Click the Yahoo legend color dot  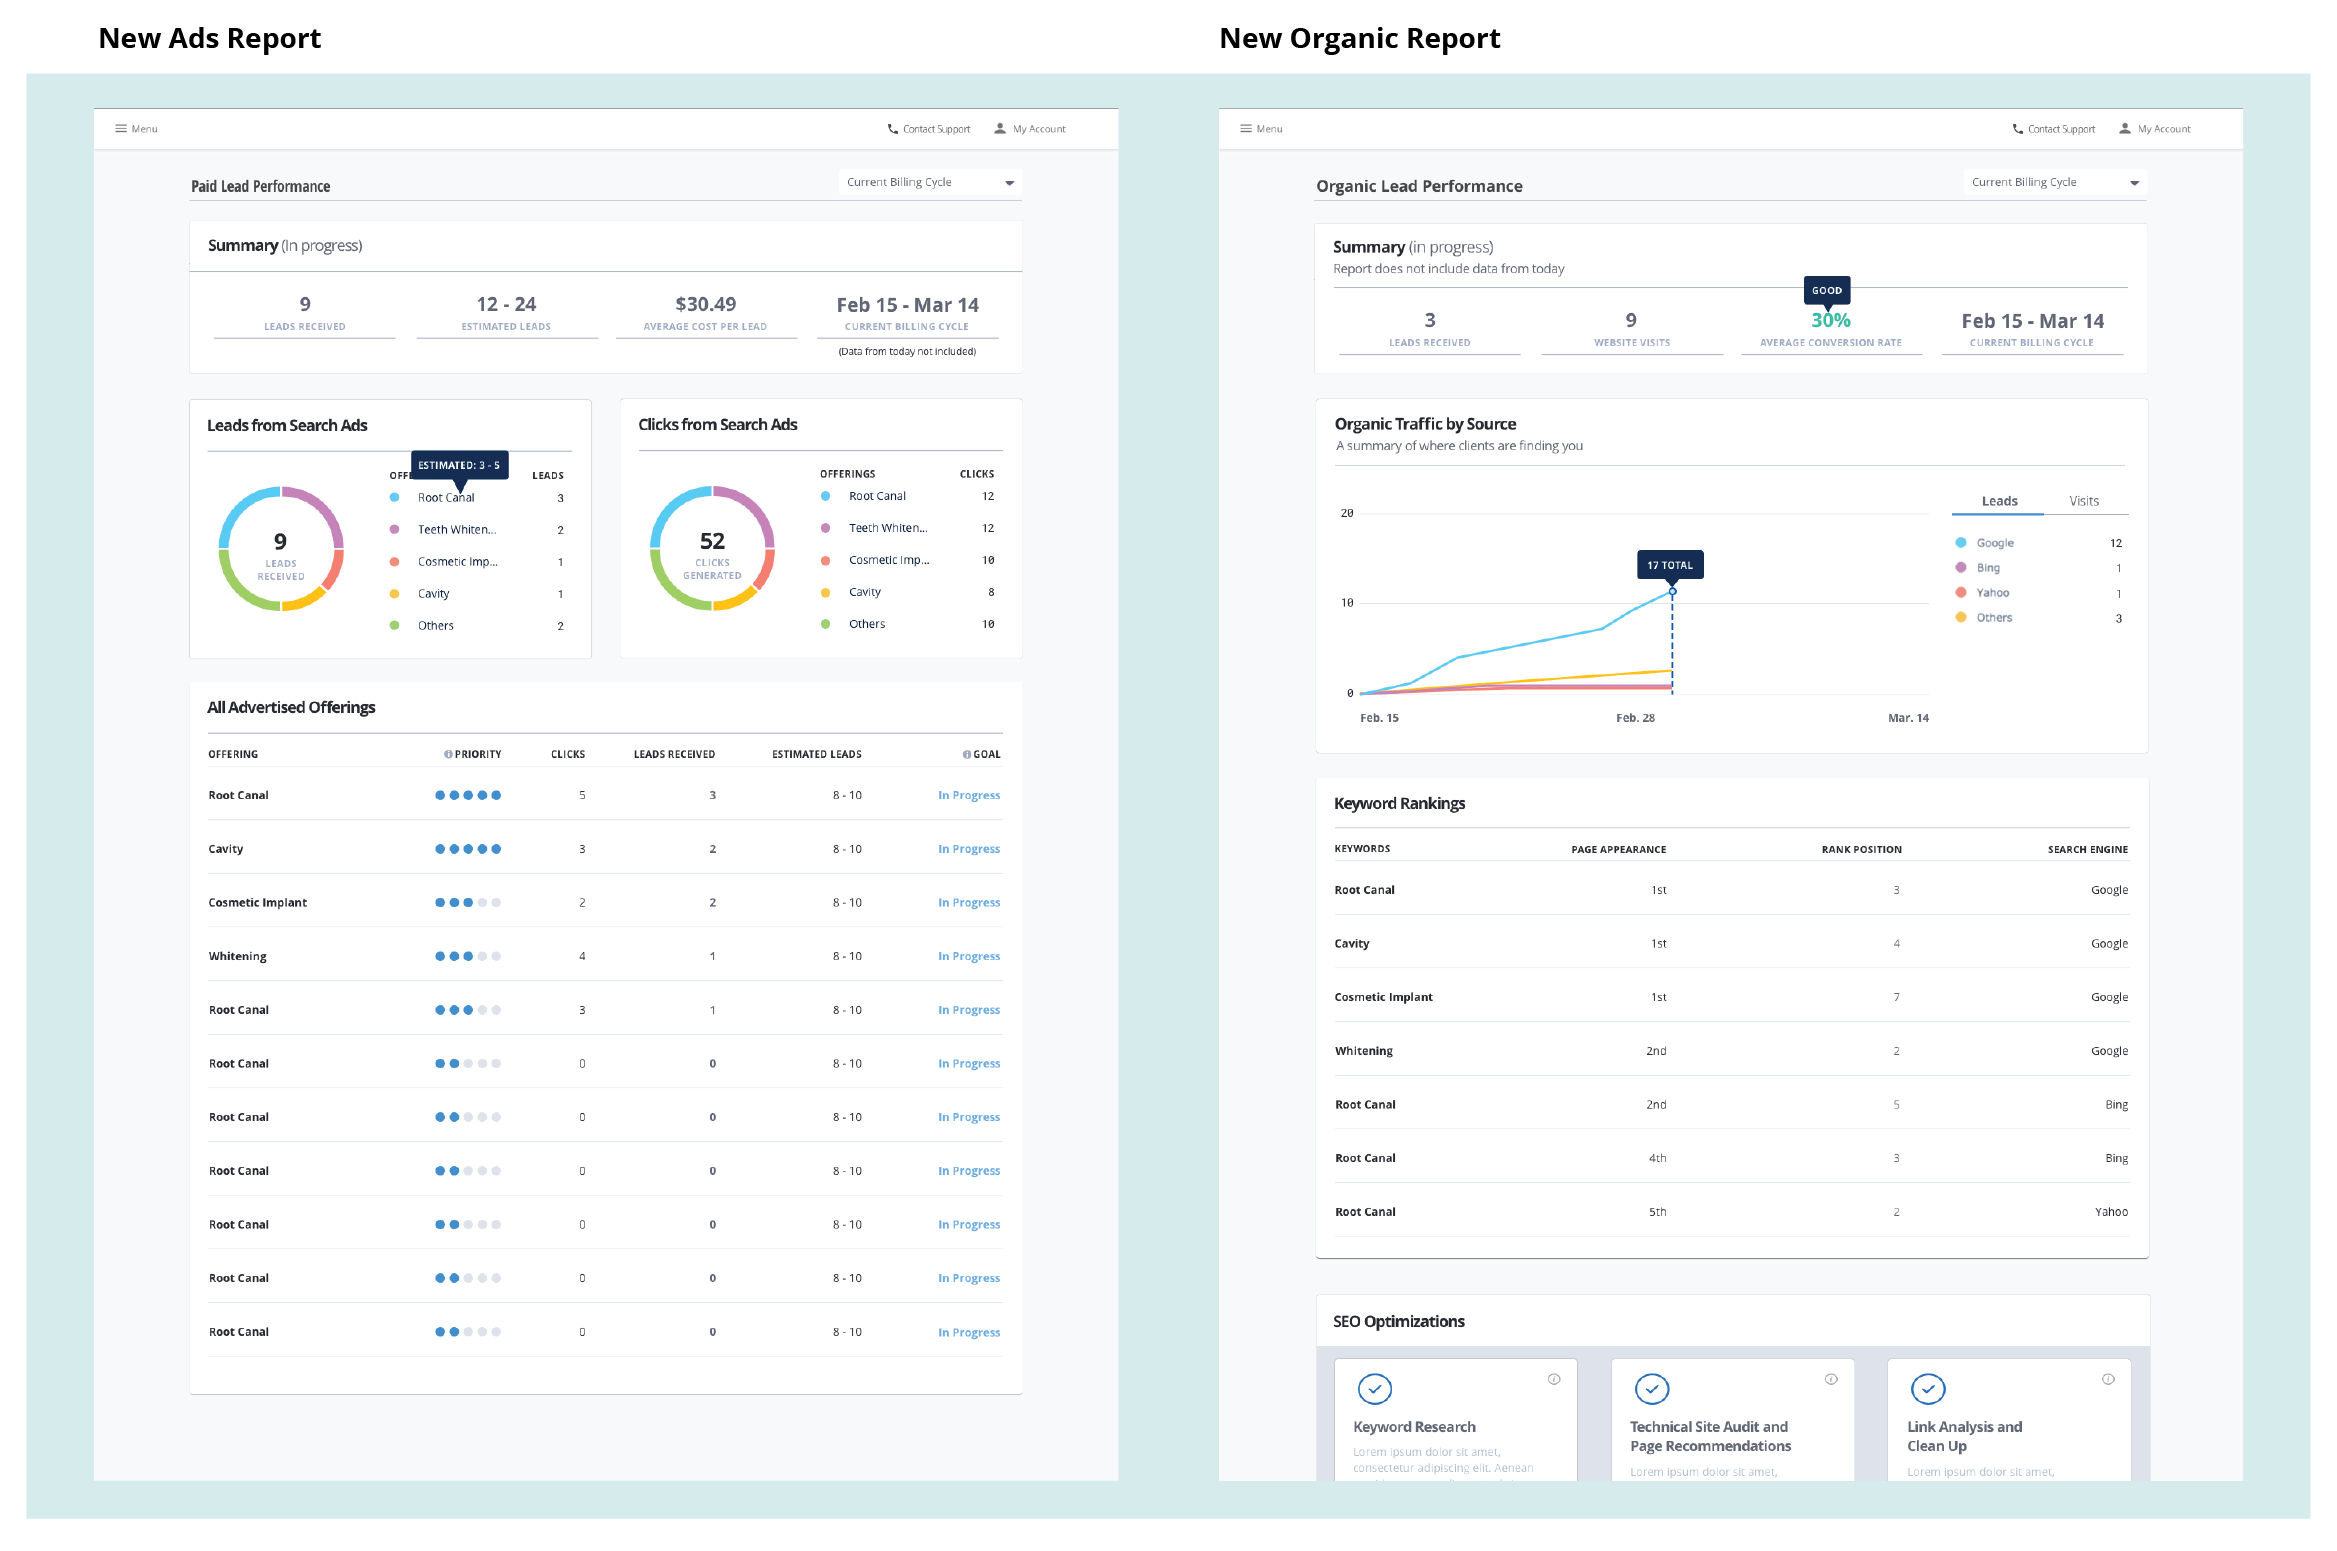(x=1961, y=593)
